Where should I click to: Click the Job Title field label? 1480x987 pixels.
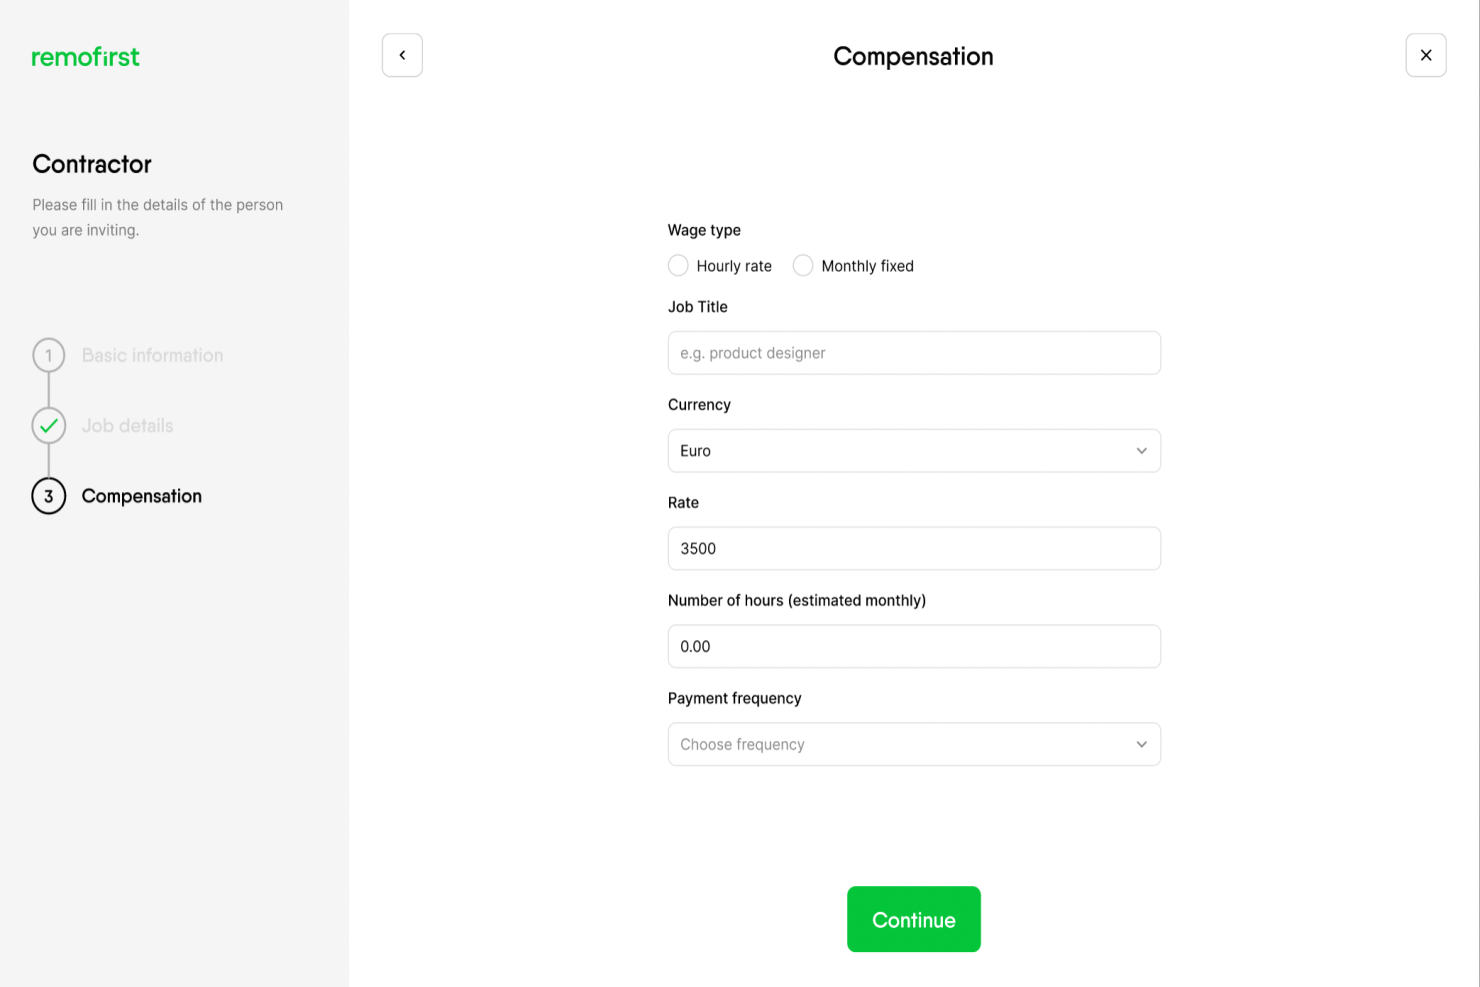697,307
